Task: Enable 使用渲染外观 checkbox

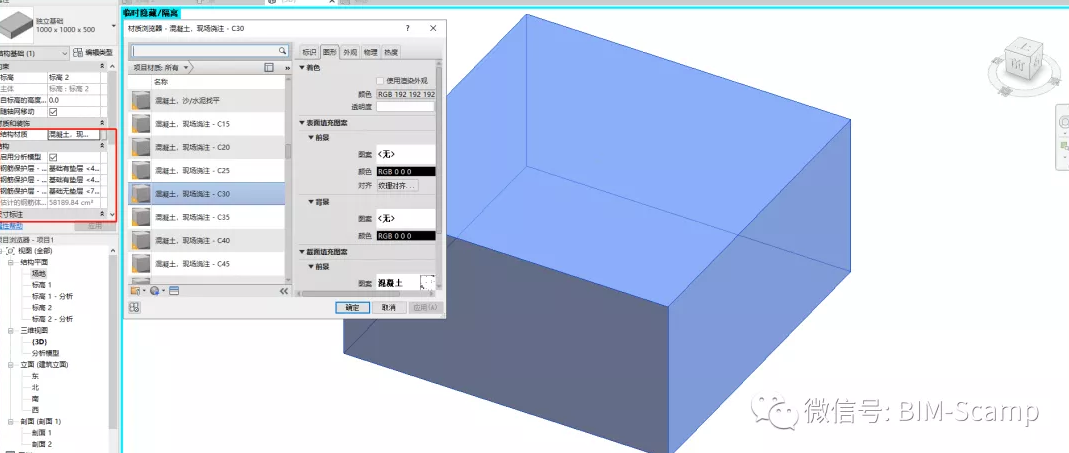Action: click(380, 81)
